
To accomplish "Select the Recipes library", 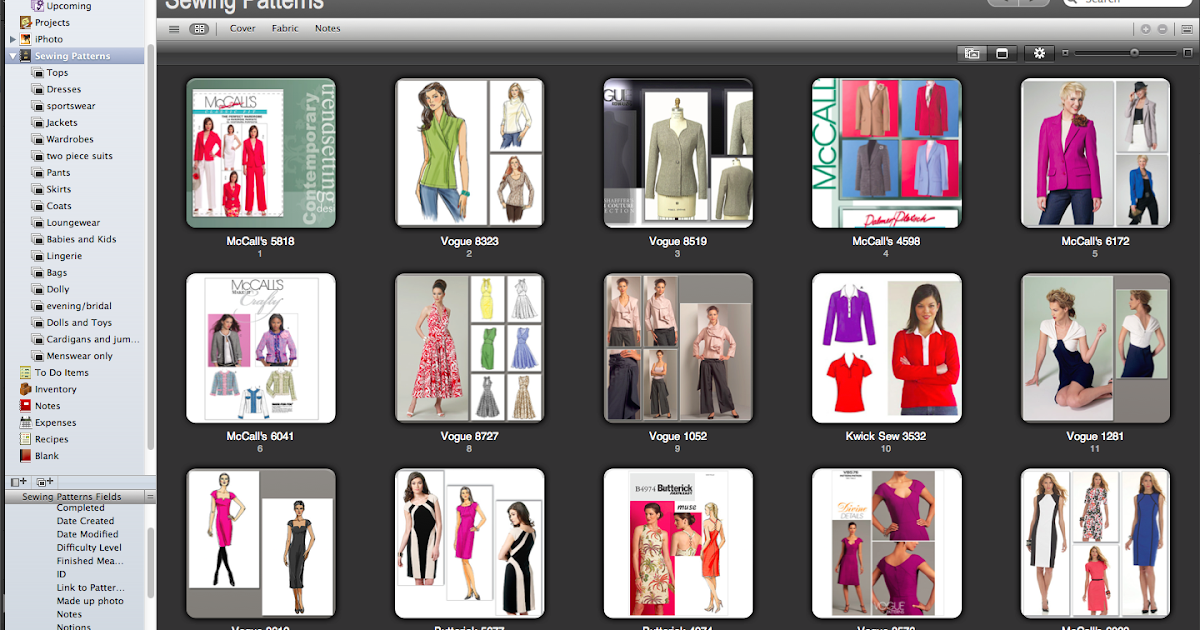I will point(52,439).
